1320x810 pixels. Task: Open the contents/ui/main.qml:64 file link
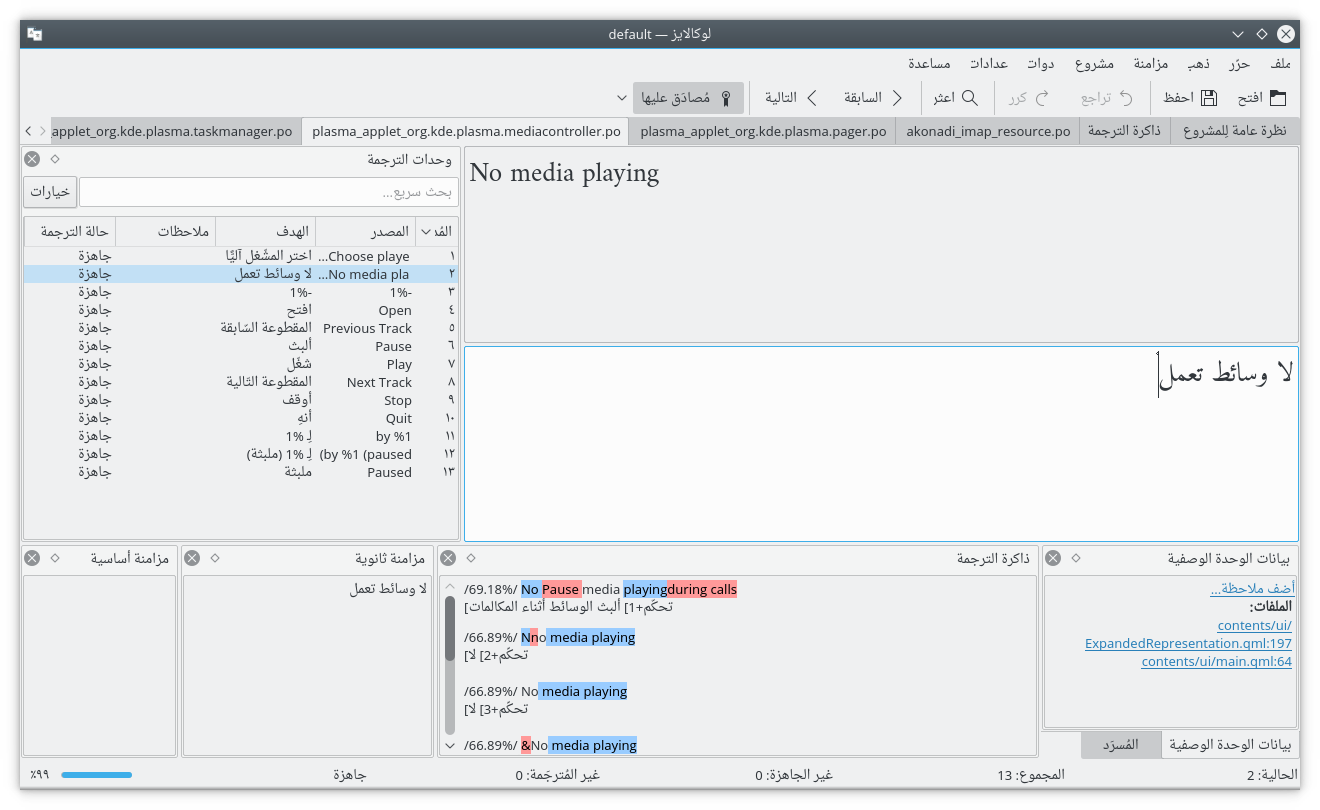pos(1216,661)
